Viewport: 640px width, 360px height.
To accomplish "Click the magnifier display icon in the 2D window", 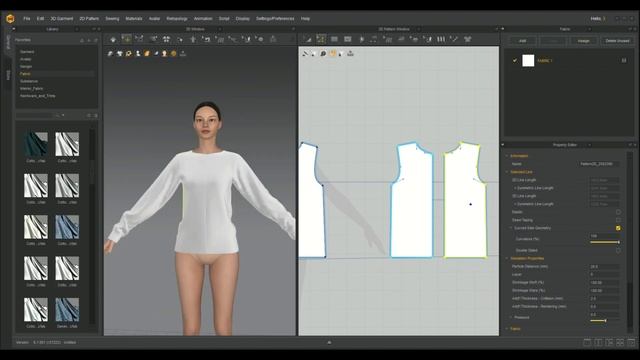I will 323,53.
